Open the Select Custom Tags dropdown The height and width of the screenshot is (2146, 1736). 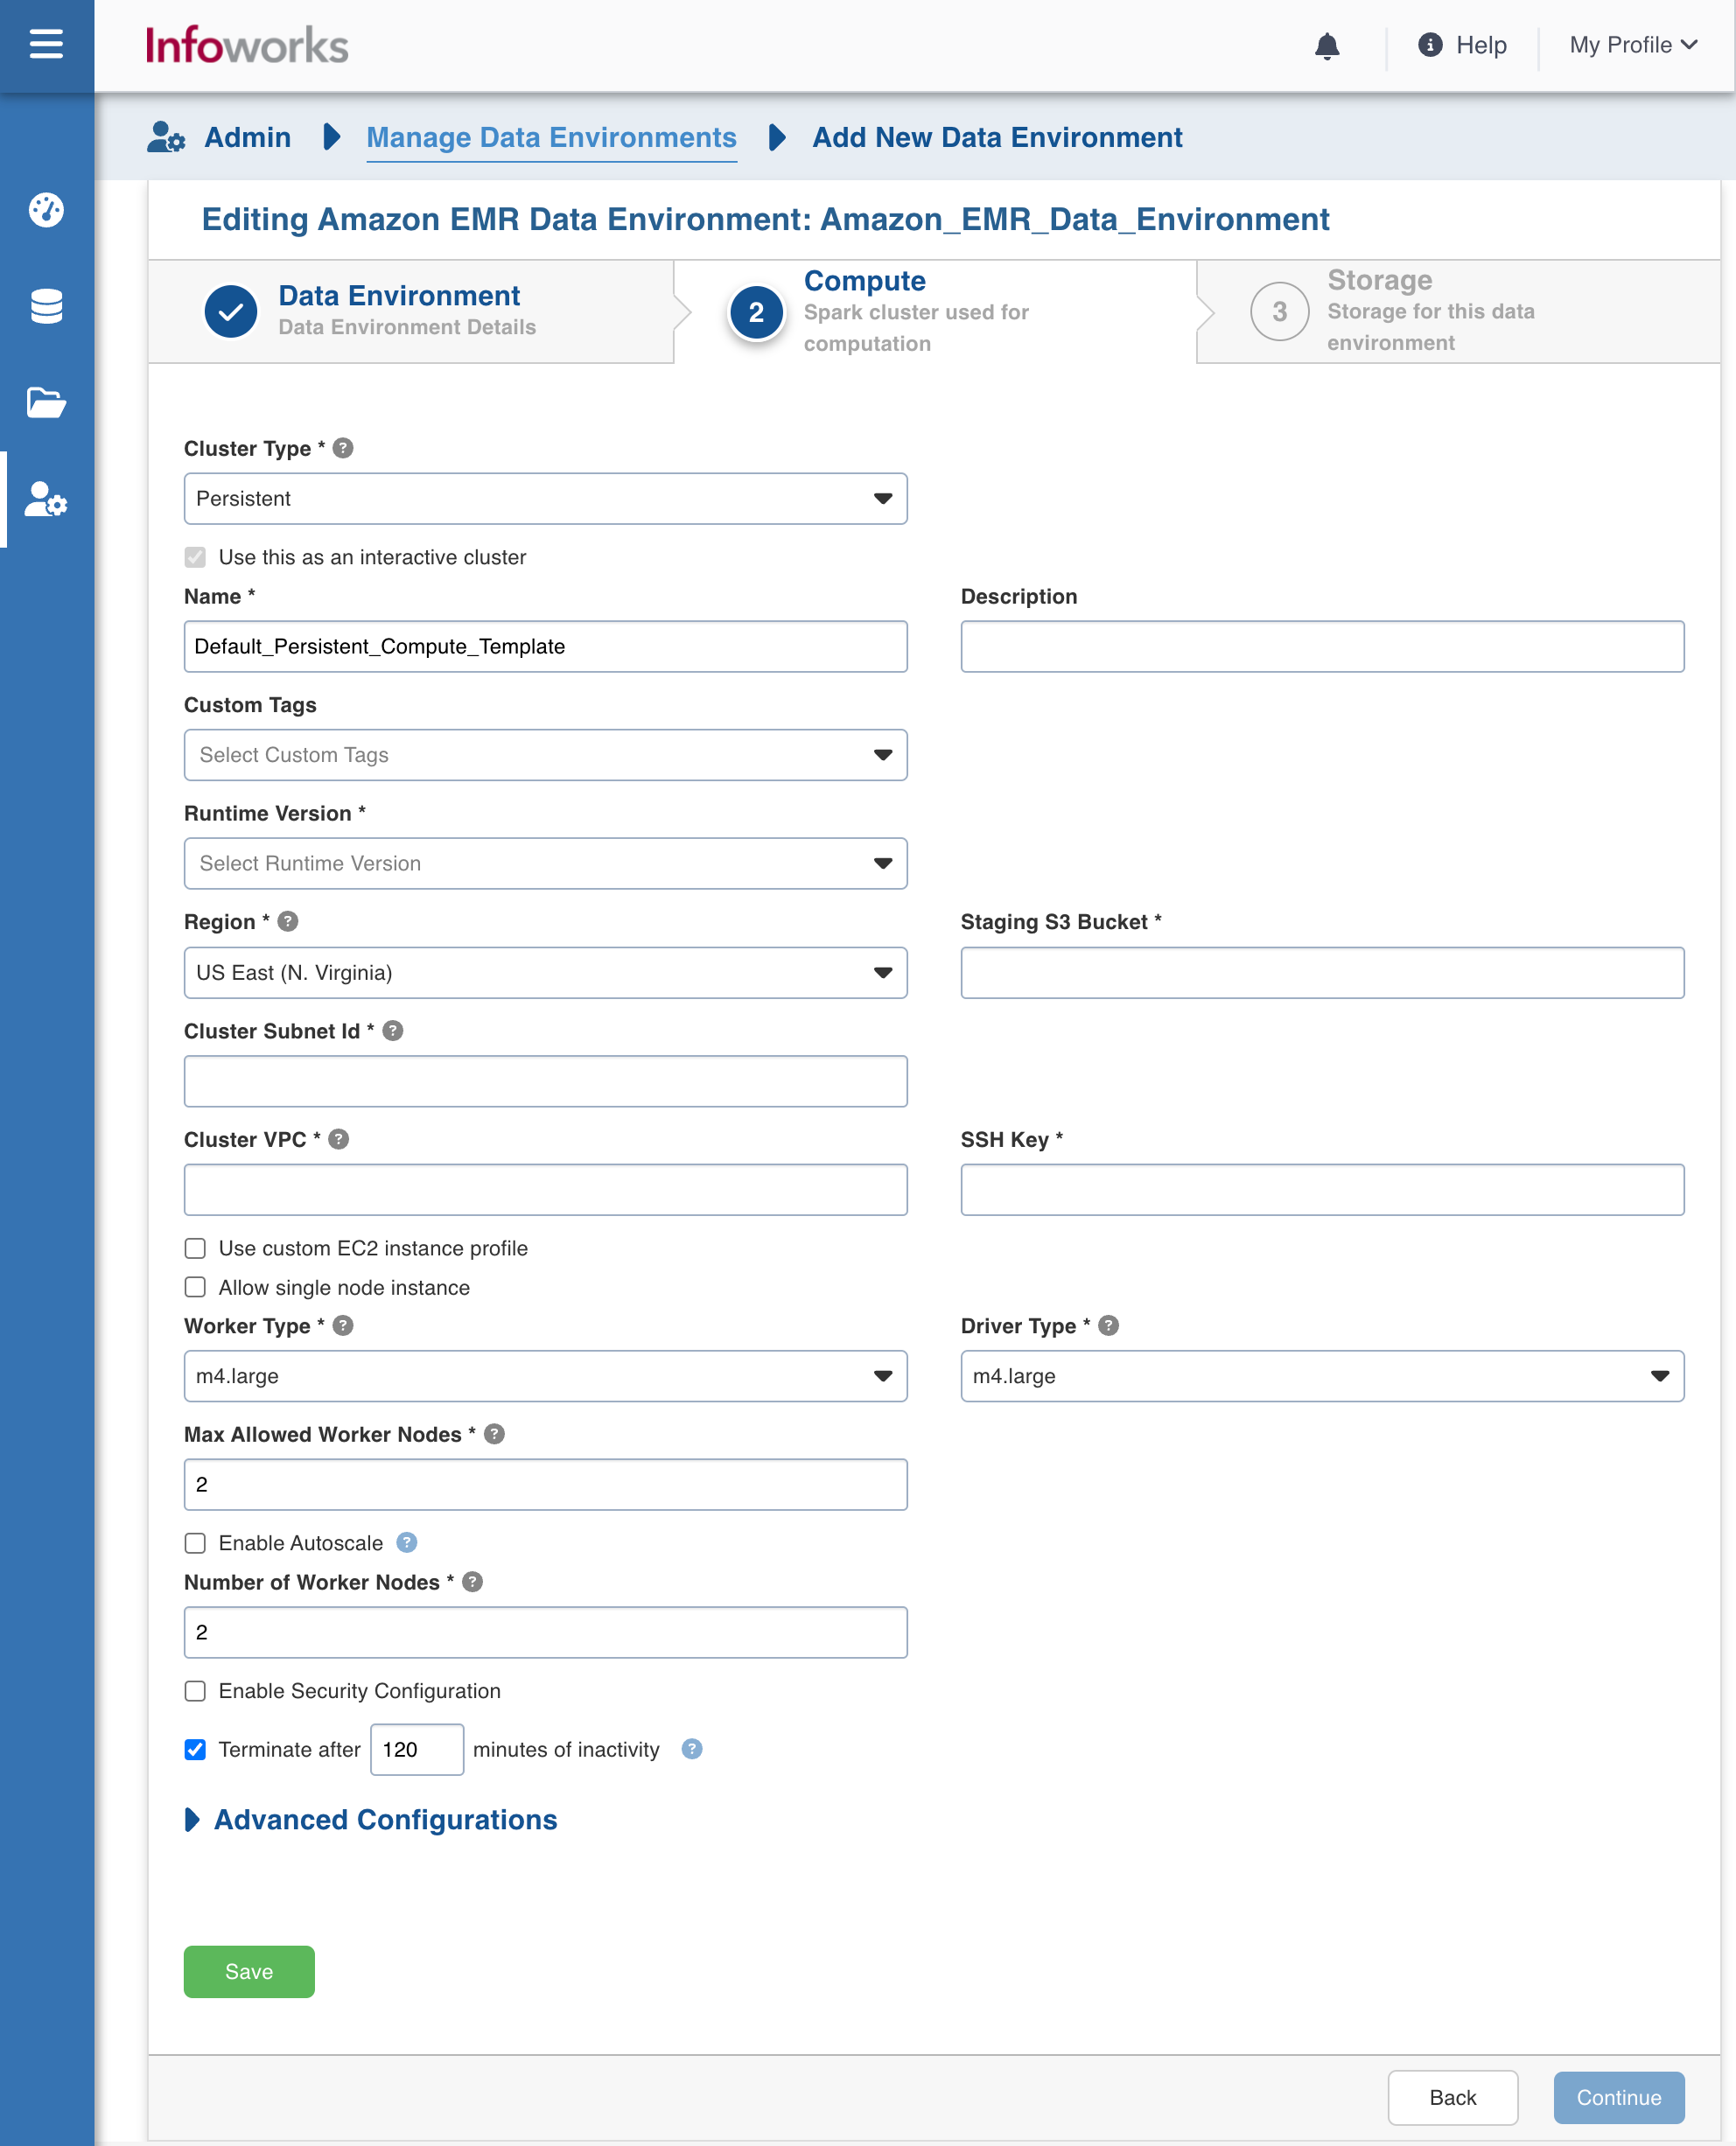(x=545, y=755)
